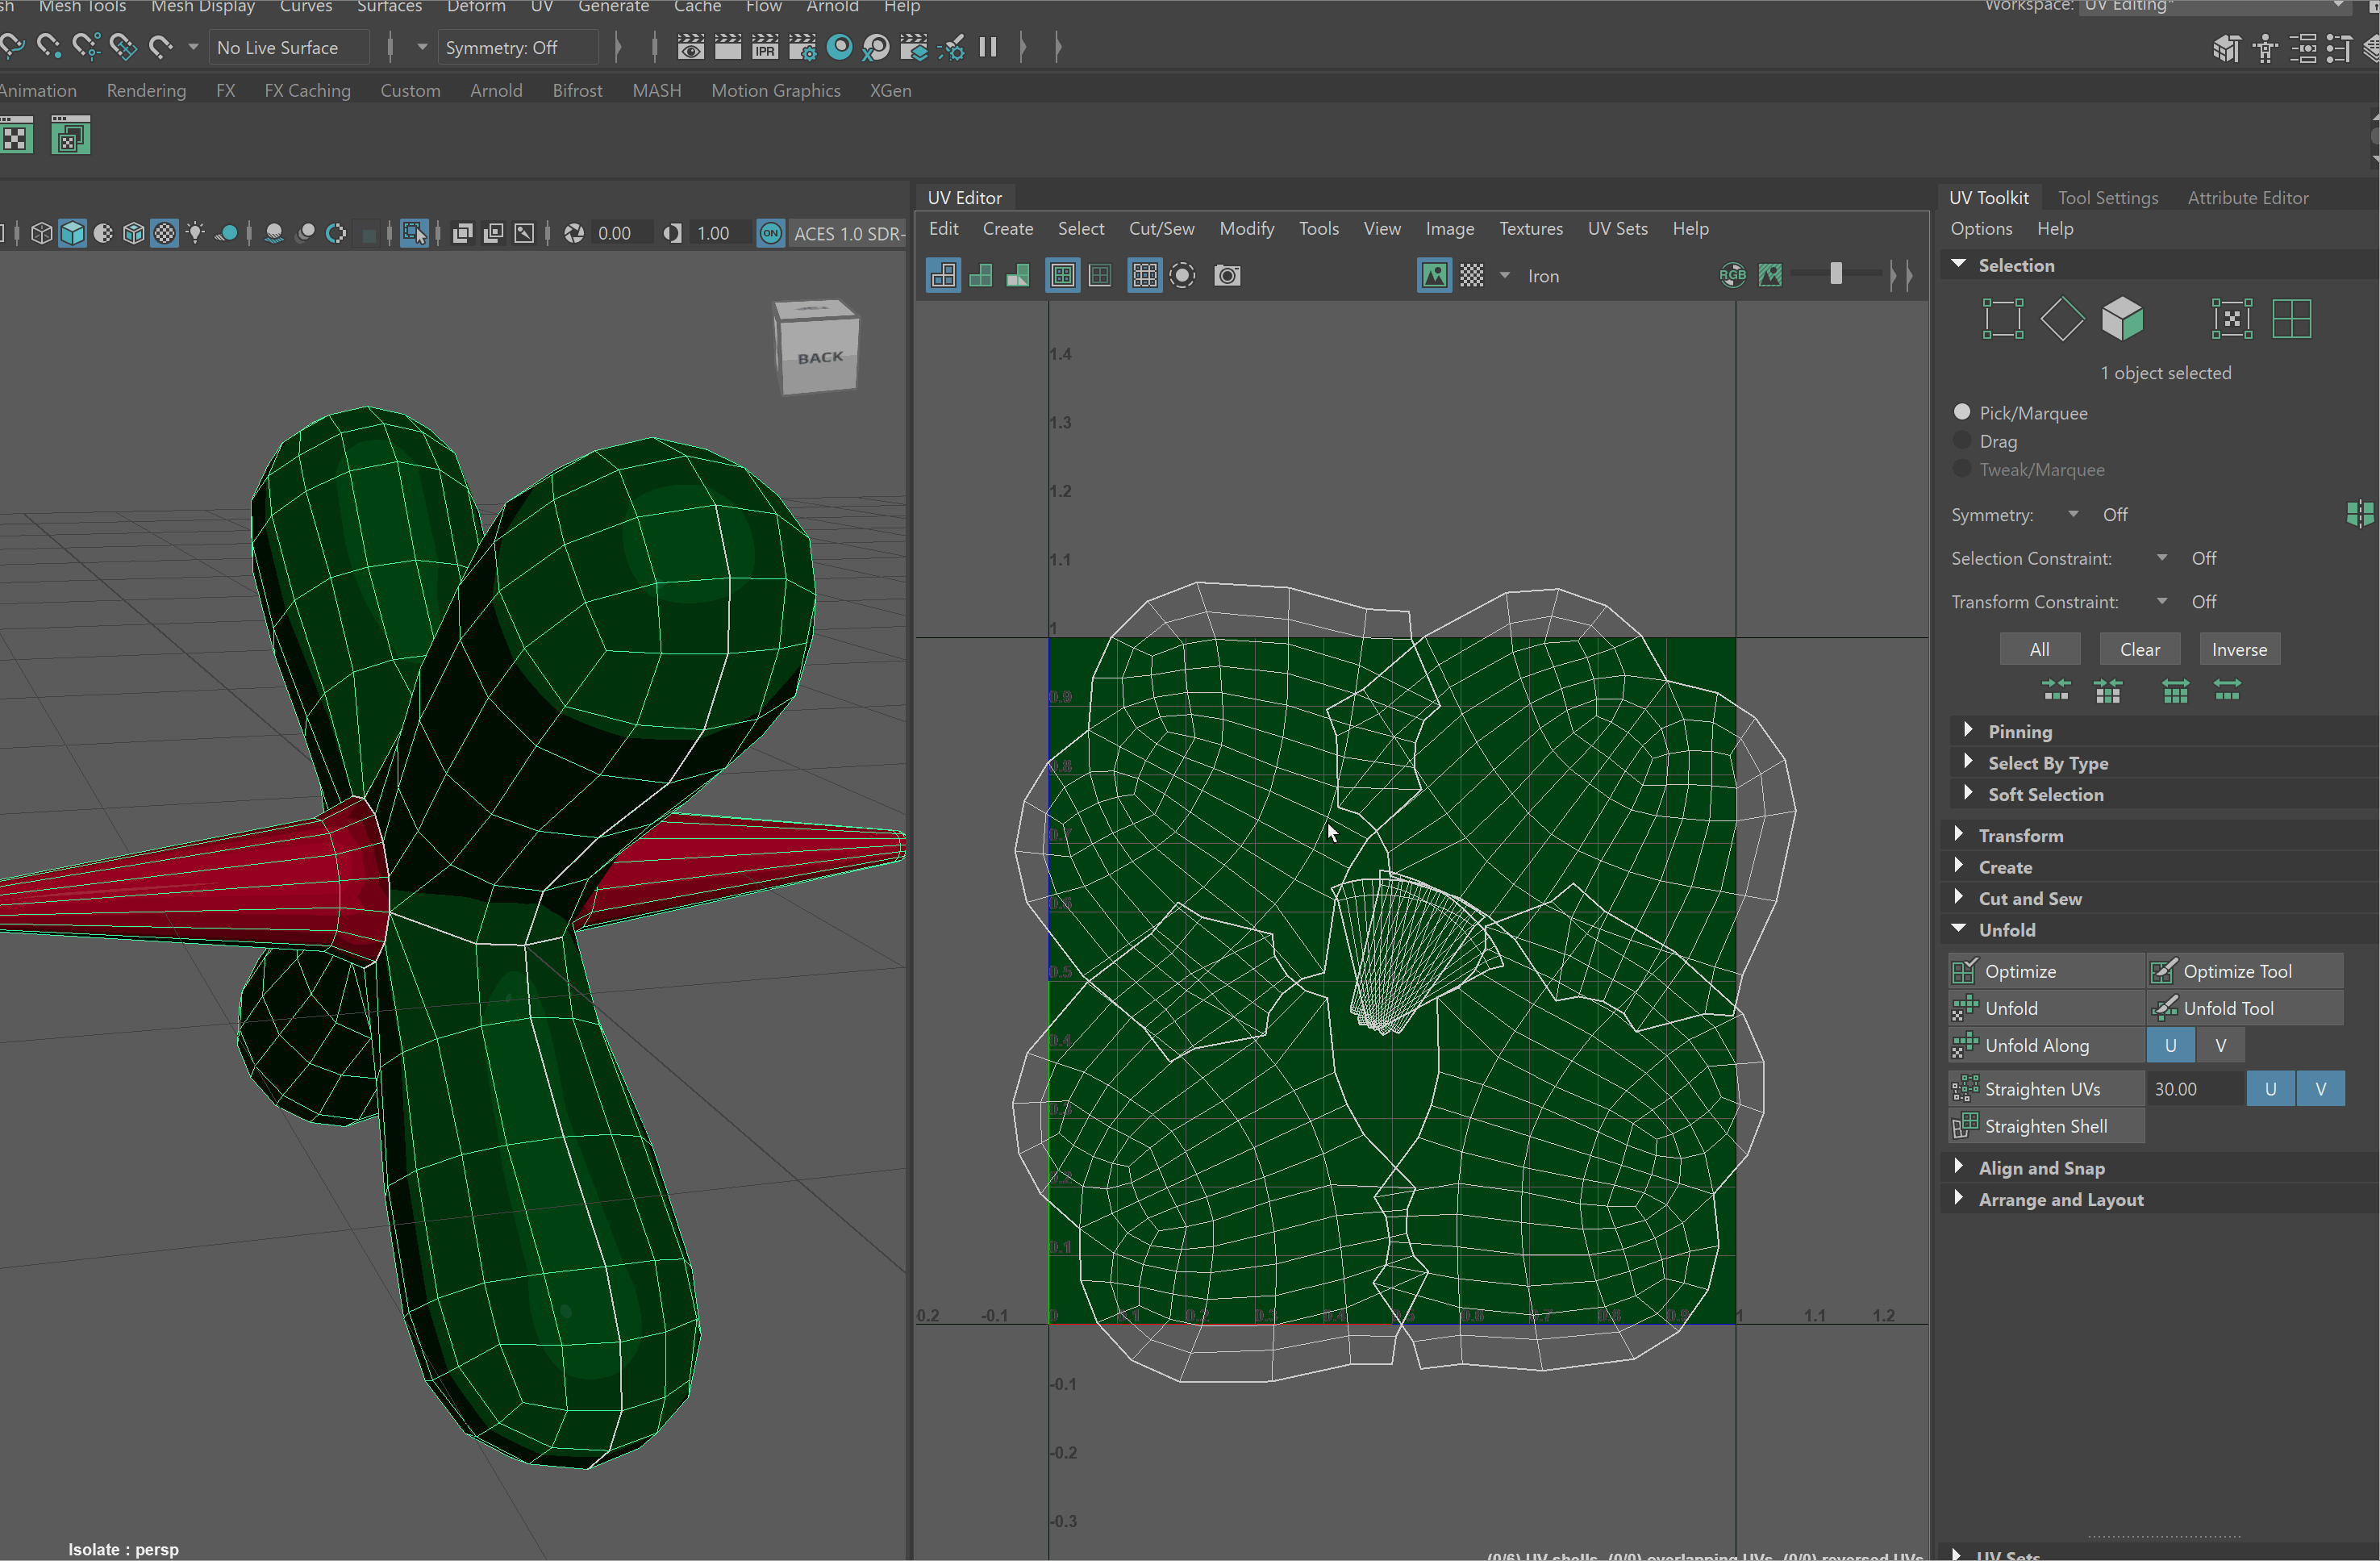Toggle checker map display icon

(x=1472, y=276)
